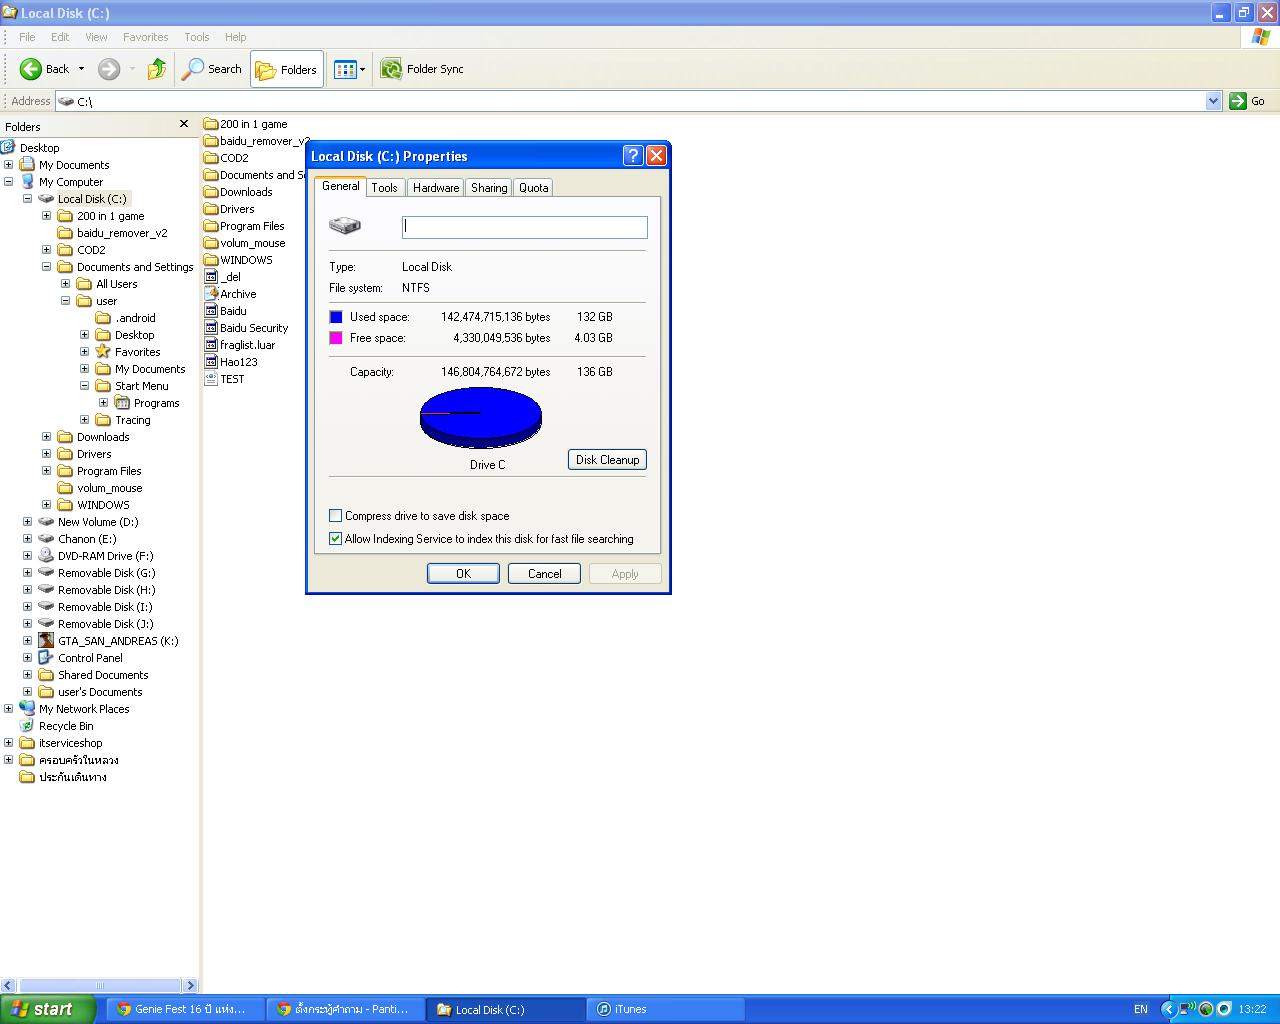Select the Hao123 file
Image resolution: width=1280 pixels, height=1024 pixels.
tap(231, 362)
